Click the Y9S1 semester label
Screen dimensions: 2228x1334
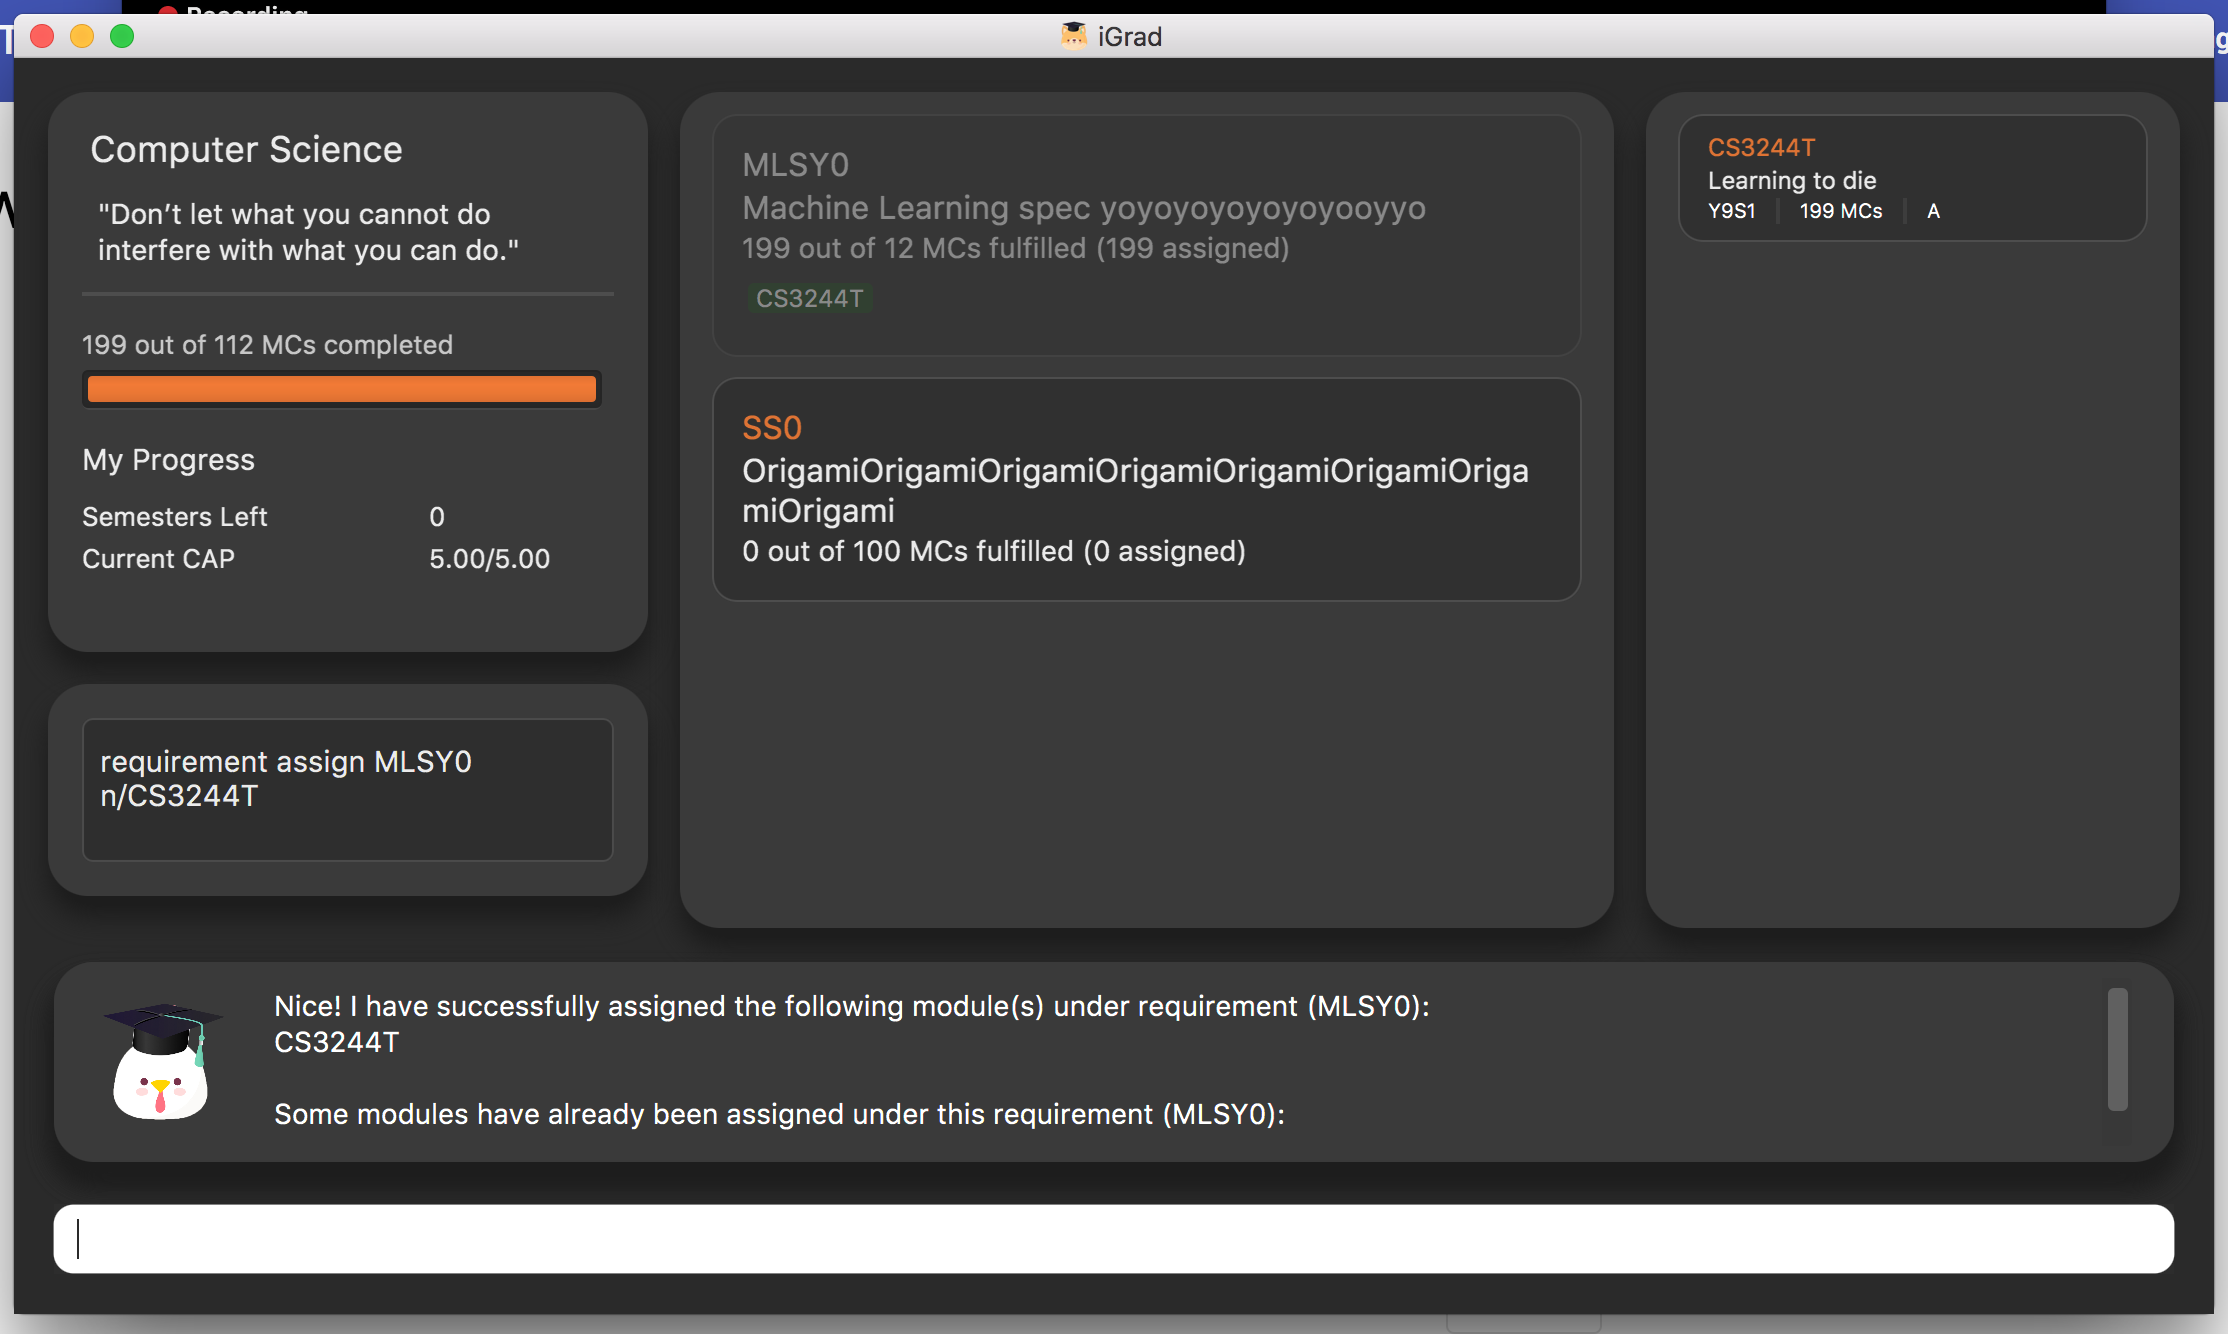click(x=1731, y=211)
